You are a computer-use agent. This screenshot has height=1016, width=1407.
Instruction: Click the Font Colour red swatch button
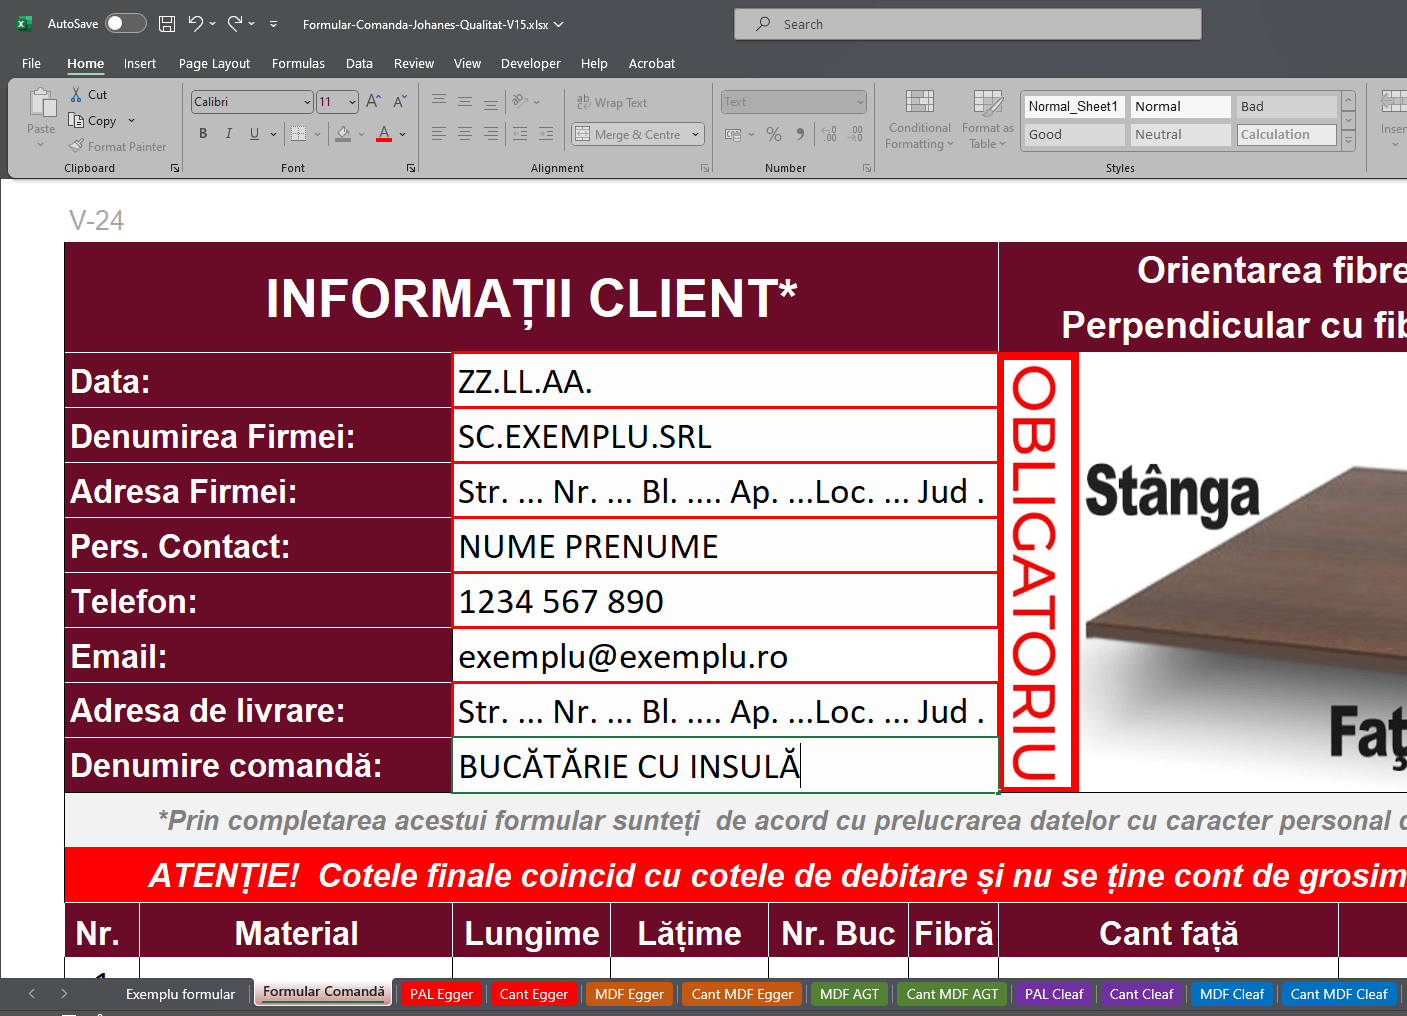pyautogui.click(x=384, y=134)
